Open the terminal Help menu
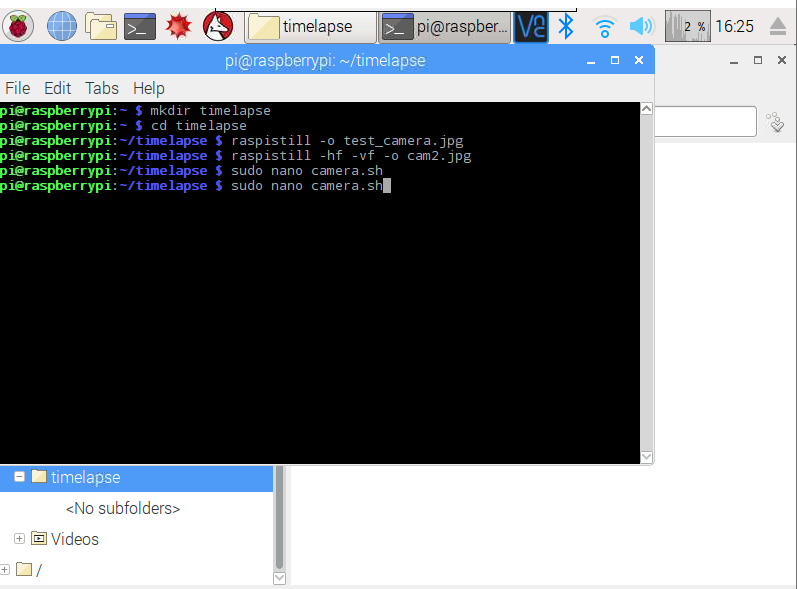 (x=148, y=88)
